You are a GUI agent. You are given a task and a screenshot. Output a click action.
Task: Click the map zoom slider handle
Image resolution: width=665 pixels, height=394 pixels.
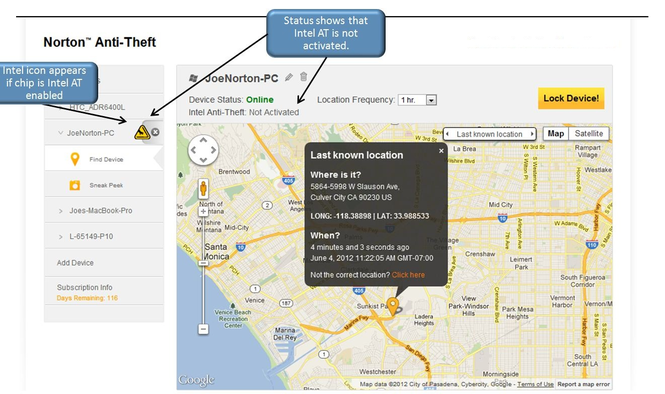click(203, 263)
